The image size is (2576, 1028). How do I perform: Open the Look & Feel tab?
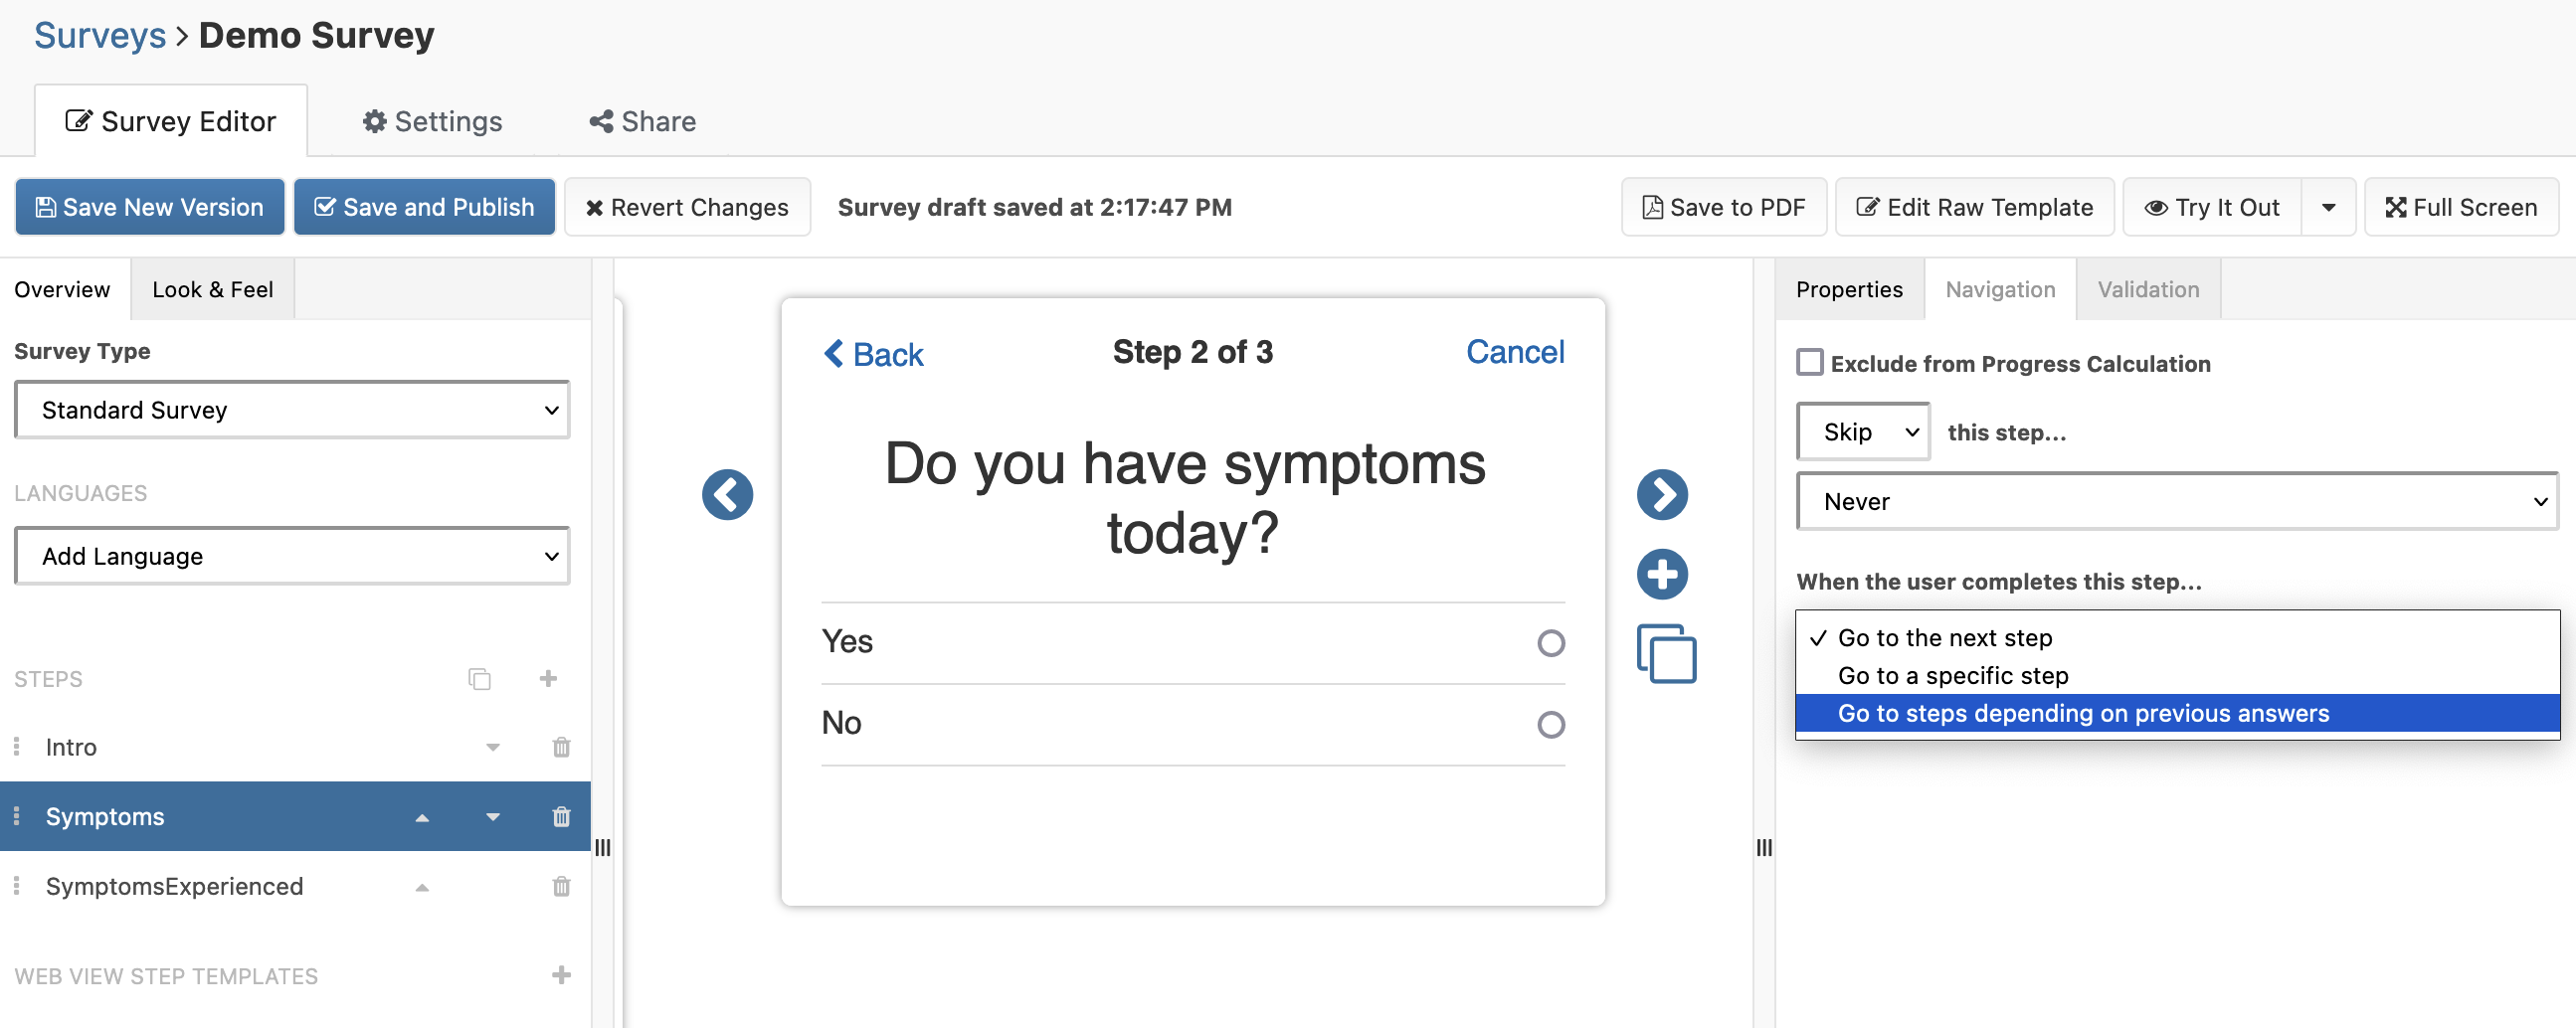[x=212, y=290]
